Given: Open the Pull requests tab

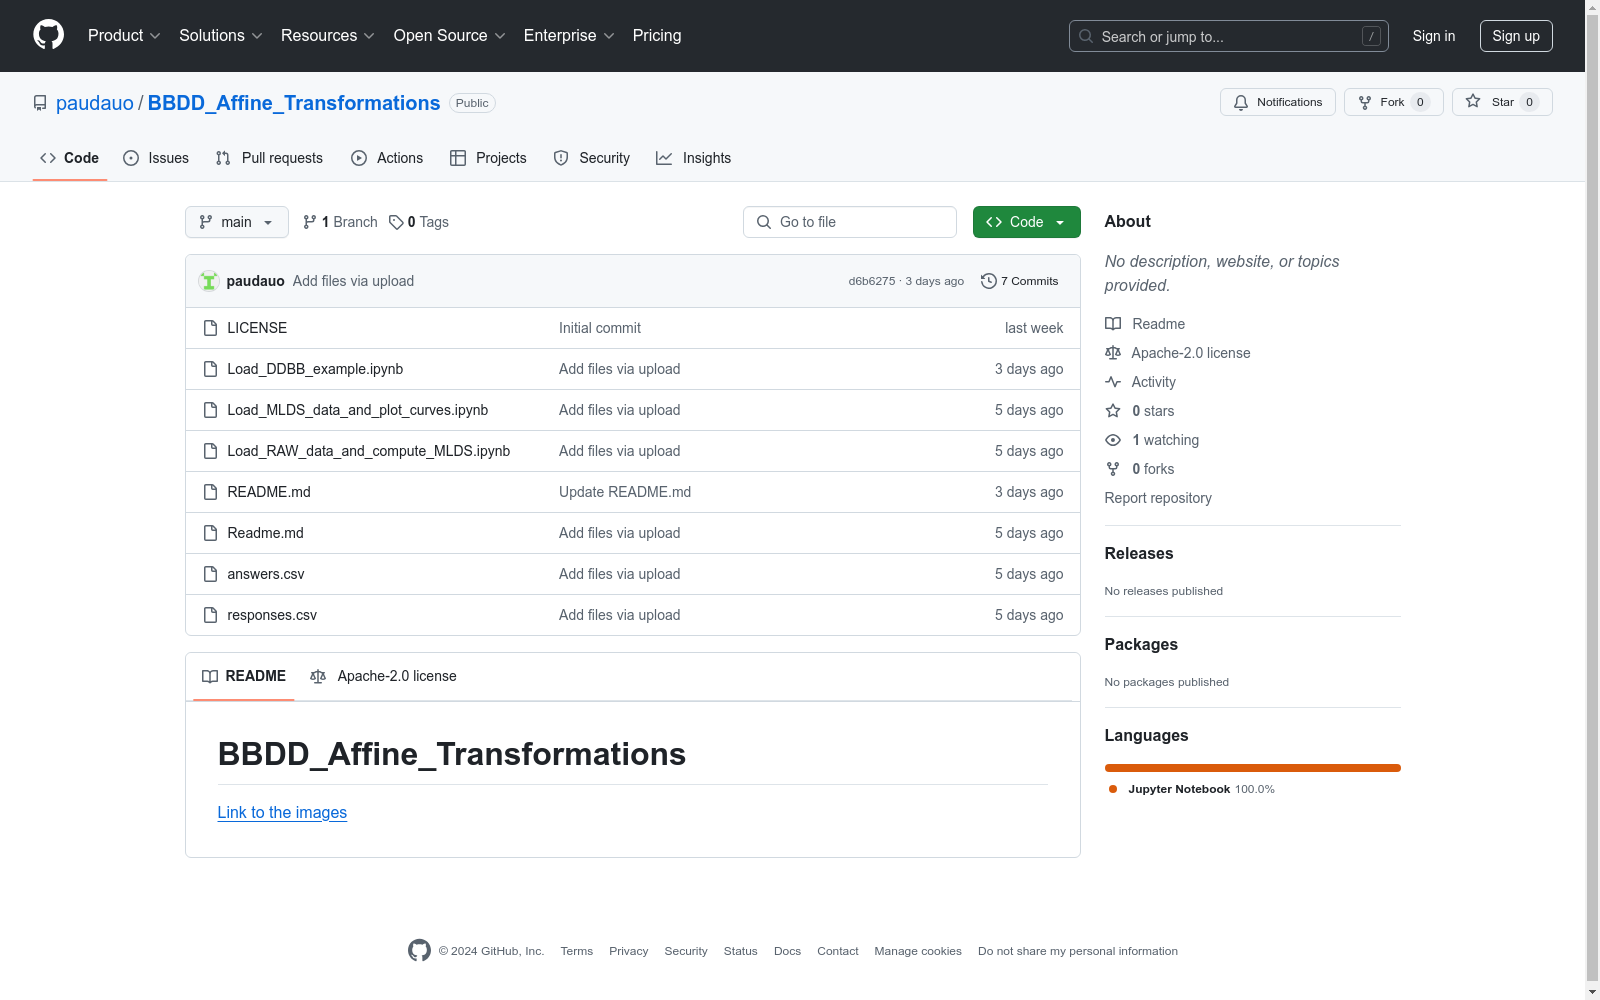Looking at the screenshot, I should point(269,158).
